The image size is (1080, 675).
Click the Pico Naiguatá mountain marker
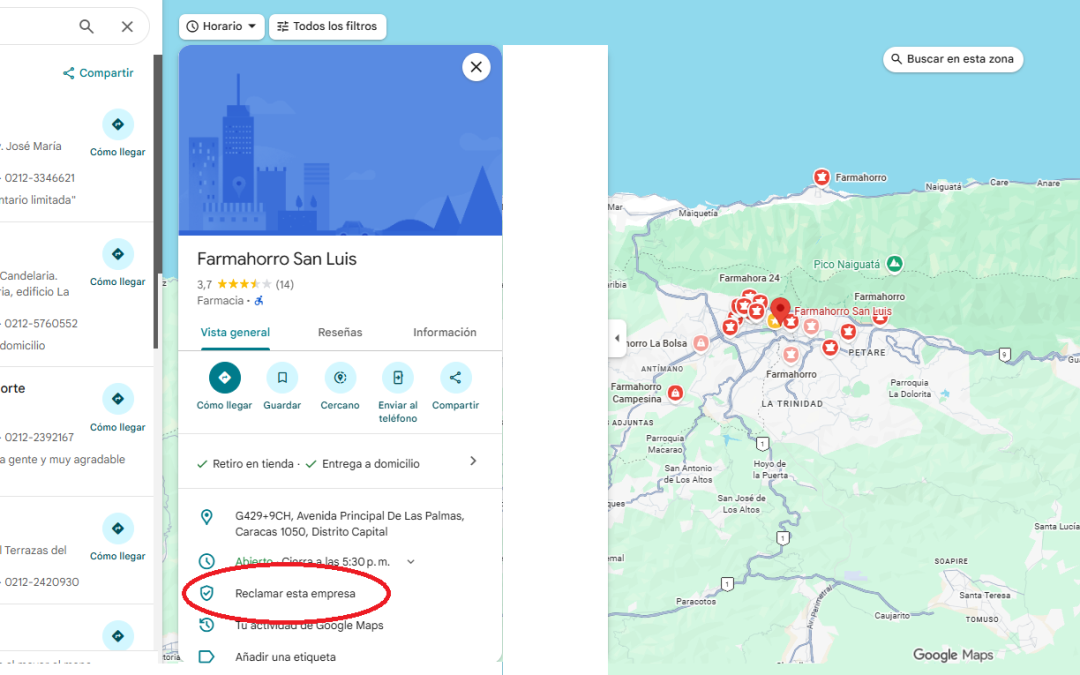tap(894, 264)
